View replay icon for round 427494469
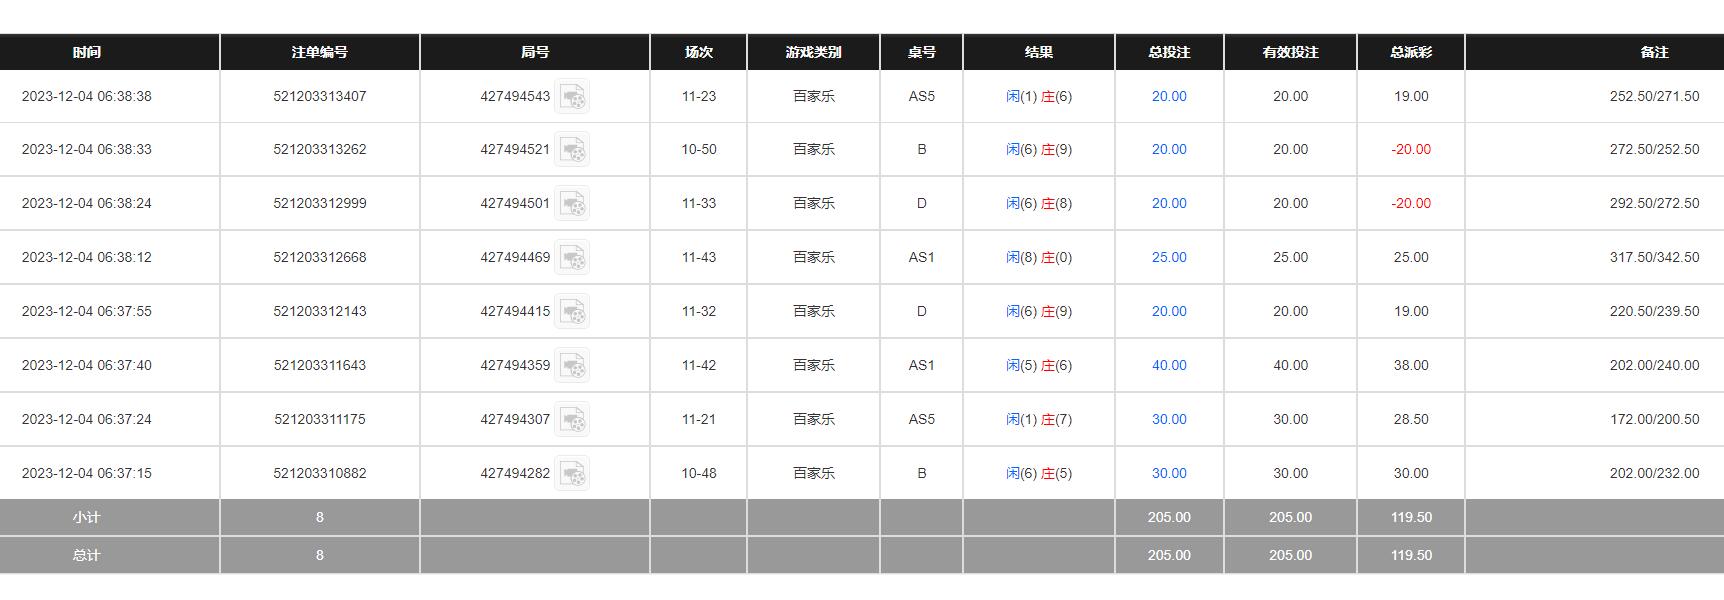The width and height of the screenshot is (1724, 600). click(x=572, y=258)
